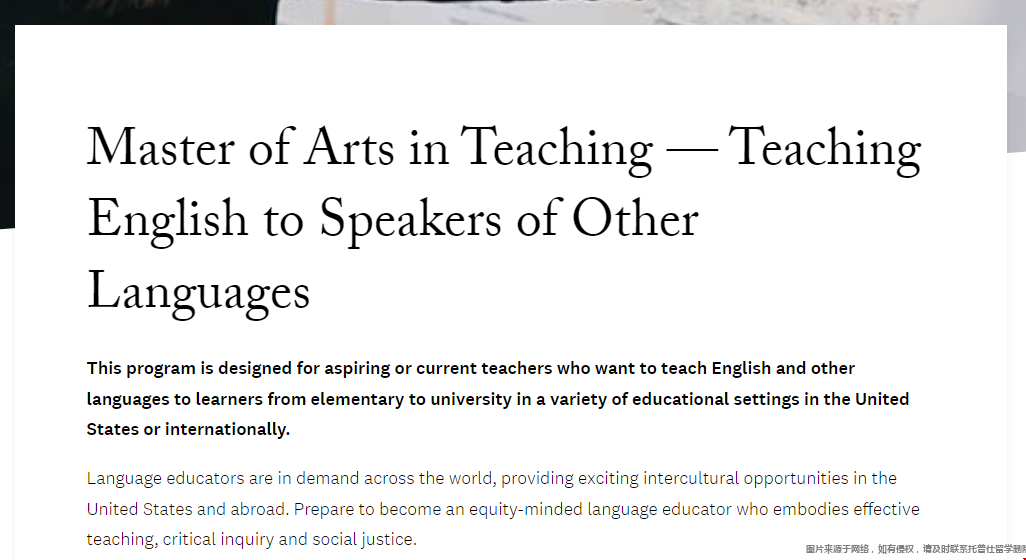Click the Chinese watermark text in the corner

[915, 550]
